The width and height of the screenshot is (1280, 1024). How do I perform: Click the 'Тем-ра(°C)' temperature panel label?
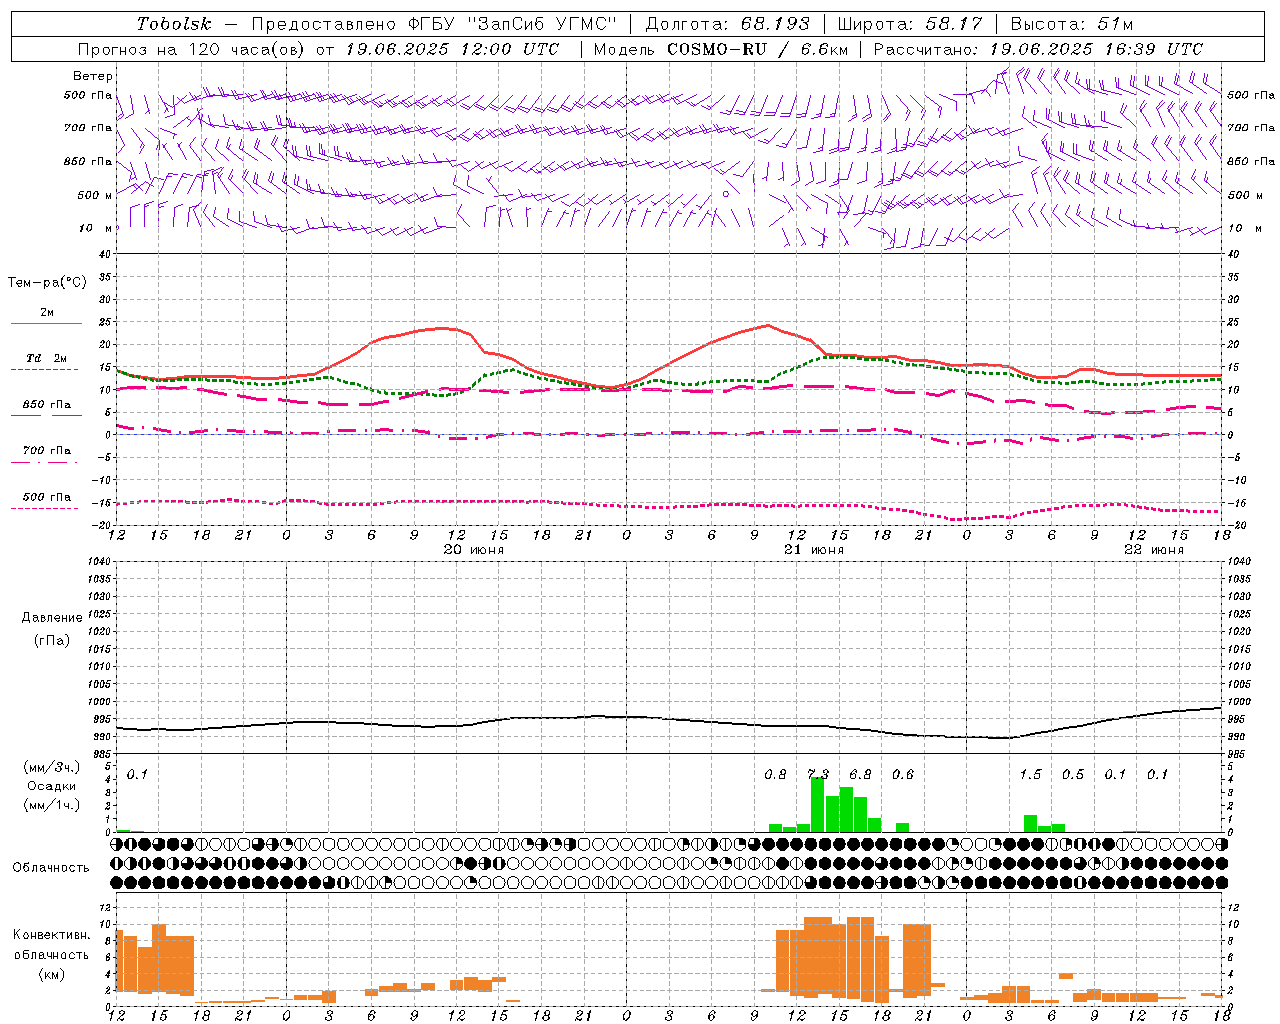coord(48,283)
